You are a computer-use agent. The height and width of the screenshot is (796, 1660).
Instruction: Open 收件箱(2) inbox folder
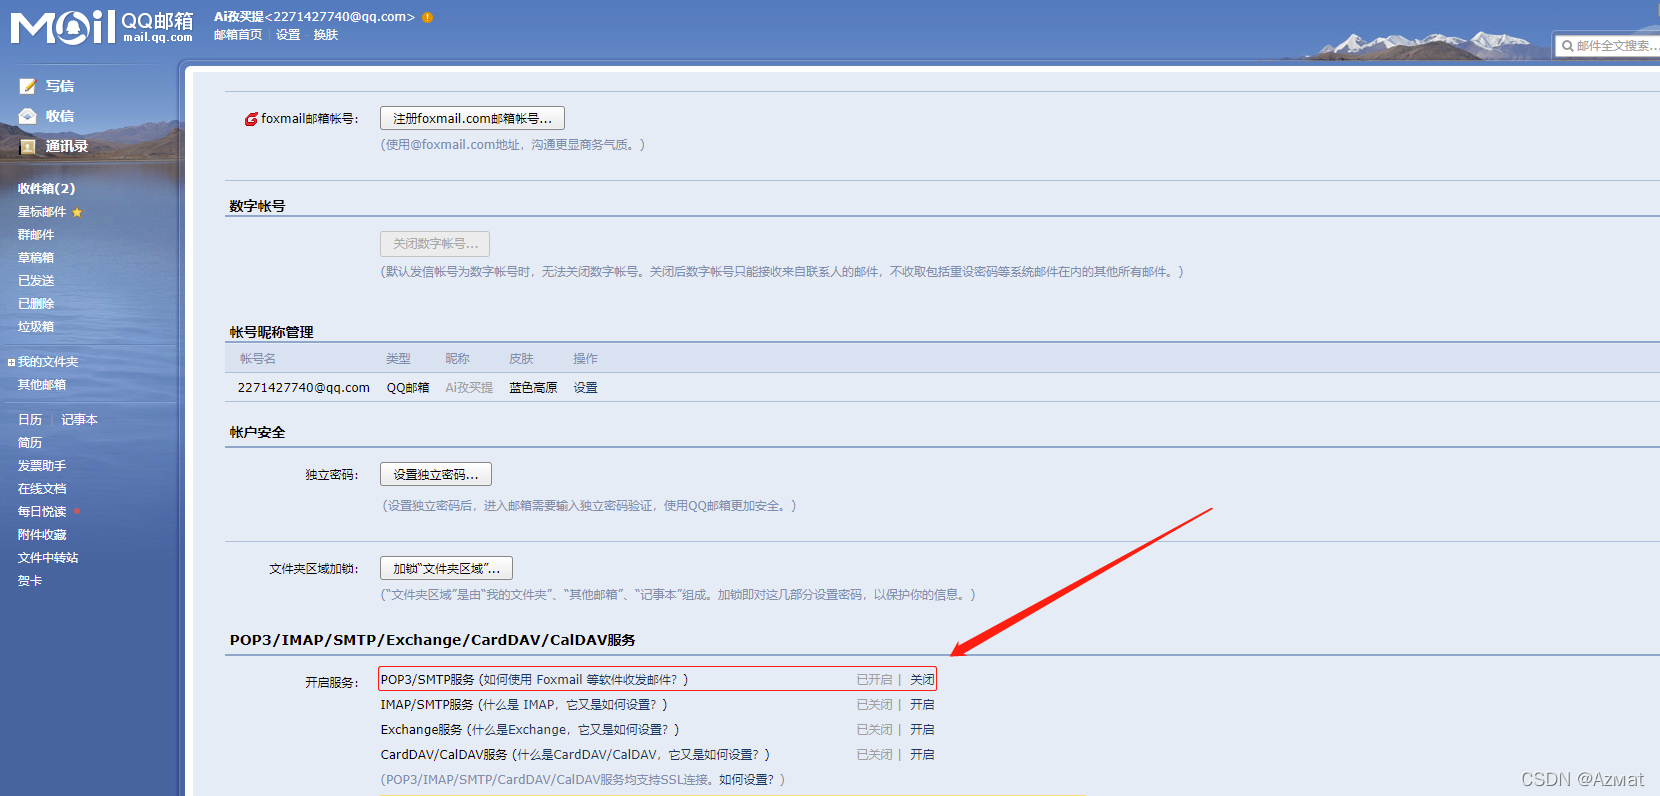[46, 188]
